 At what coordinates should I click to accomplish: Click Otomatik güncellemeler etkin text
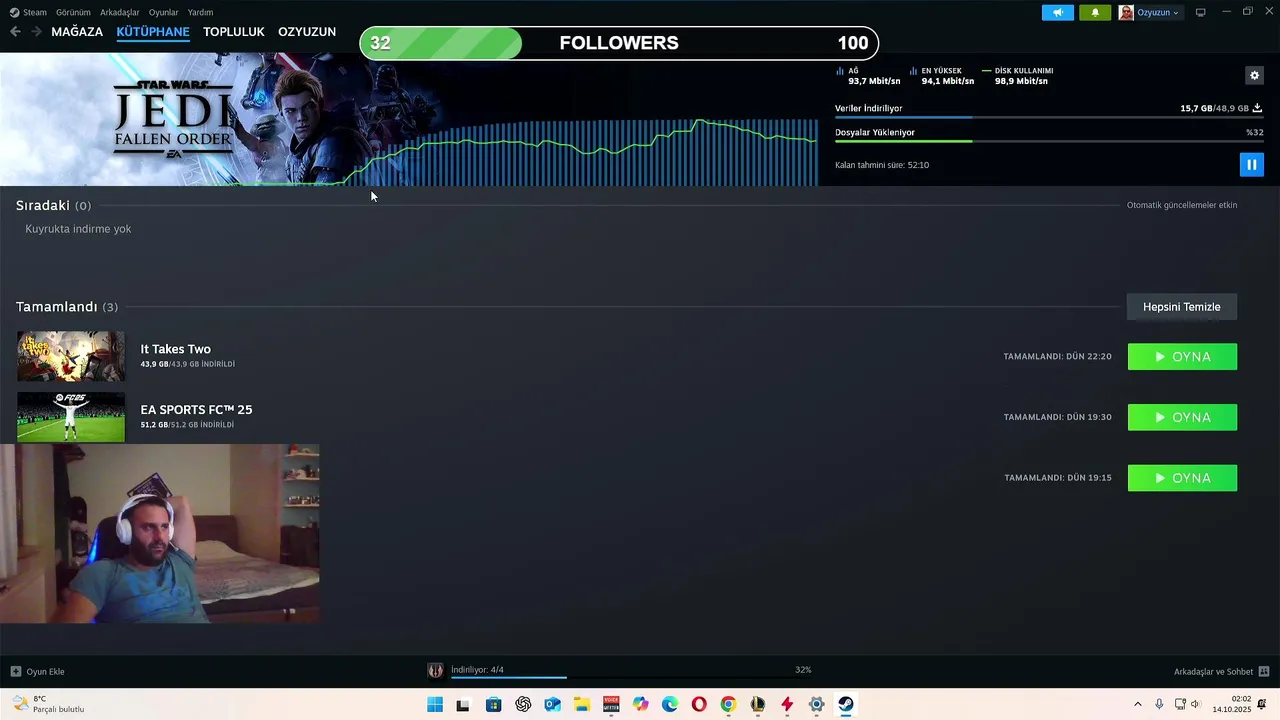[x=1182, y=205]
